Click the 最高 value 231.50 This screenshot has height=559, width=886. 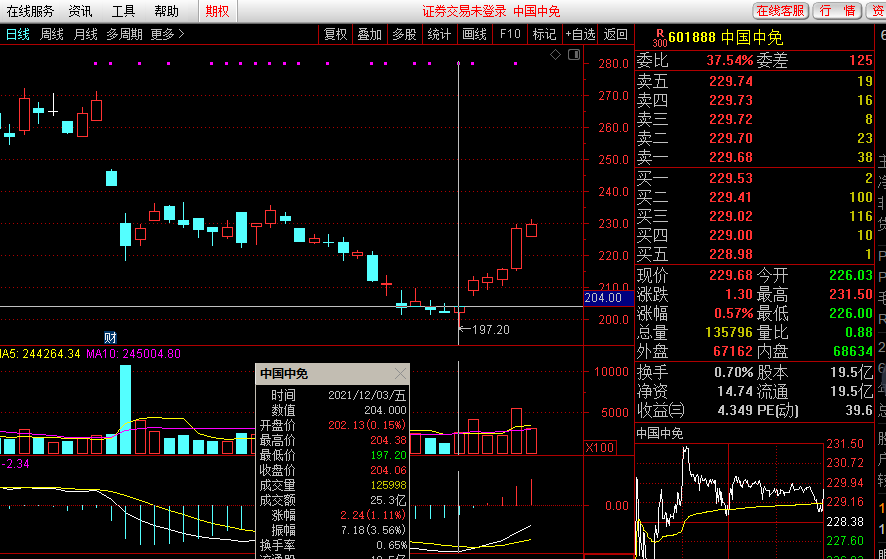850,294
